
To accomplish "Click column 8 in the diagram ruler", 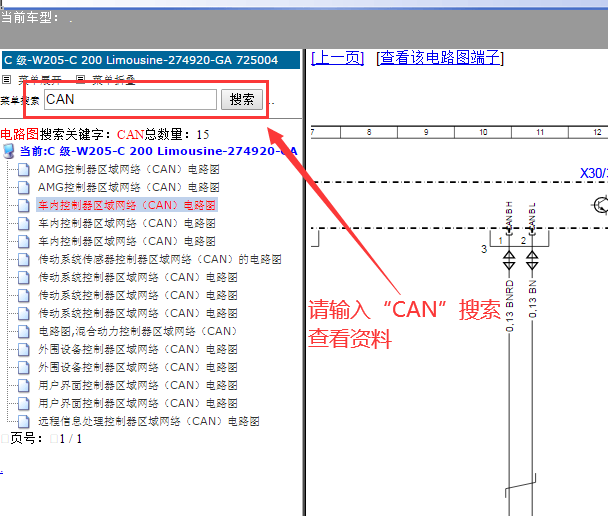I will pos(369,133).
